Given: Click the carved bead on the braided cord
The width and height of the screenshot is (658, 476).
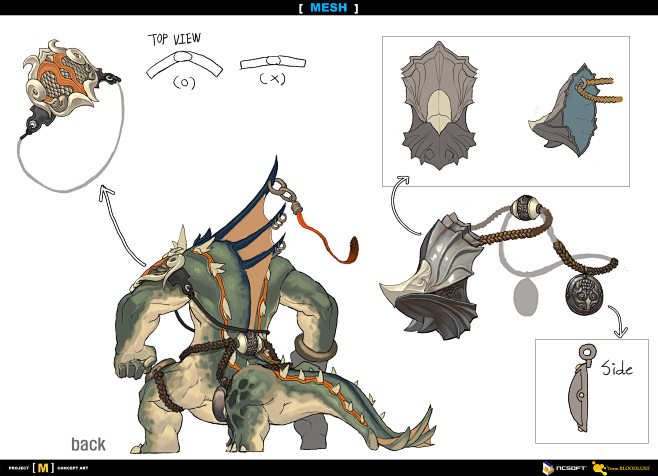Looking at the screenshot, I should [x=525, y=208].
